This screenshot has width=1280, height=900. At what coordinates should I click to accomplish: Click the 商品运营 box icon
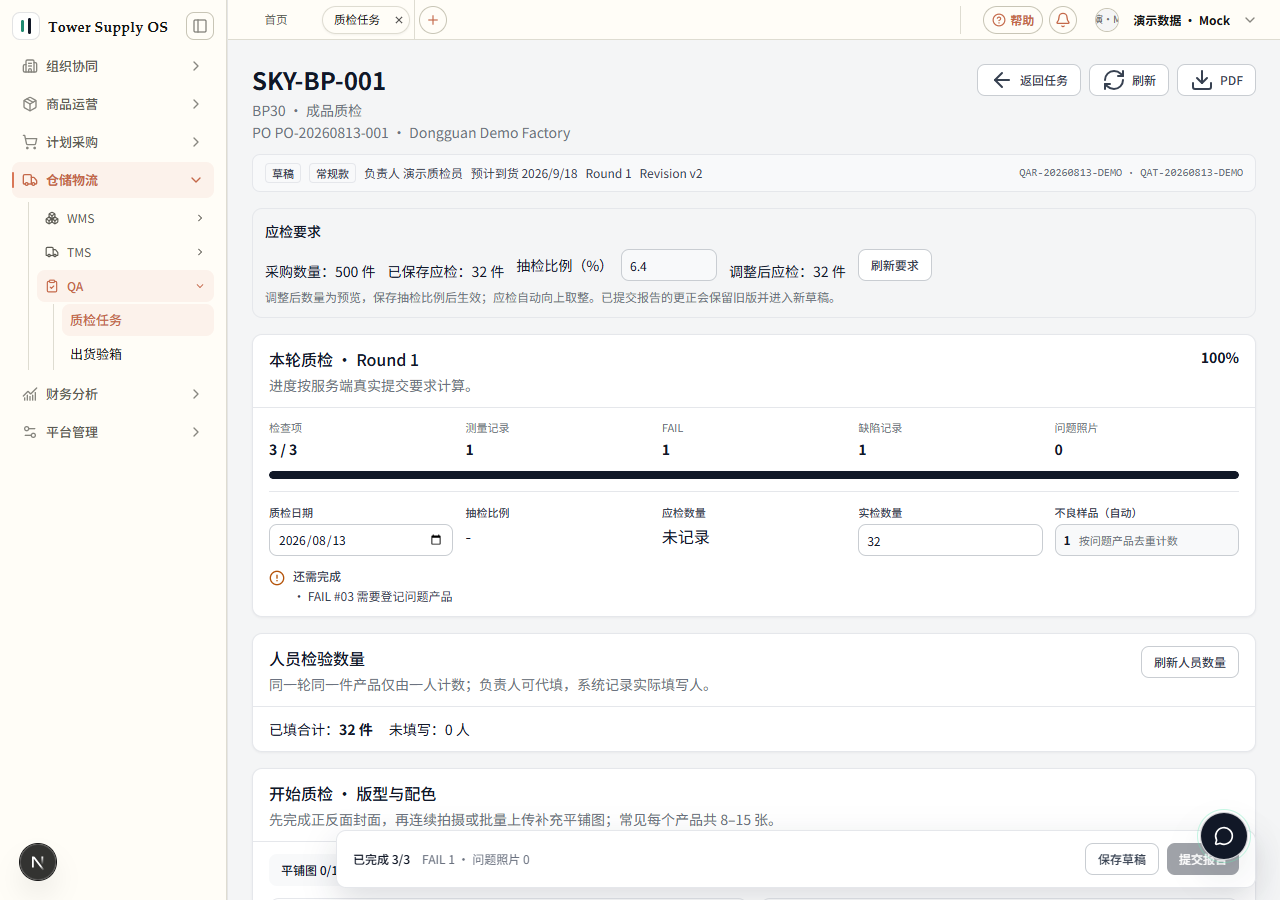[x=30, y=104]
